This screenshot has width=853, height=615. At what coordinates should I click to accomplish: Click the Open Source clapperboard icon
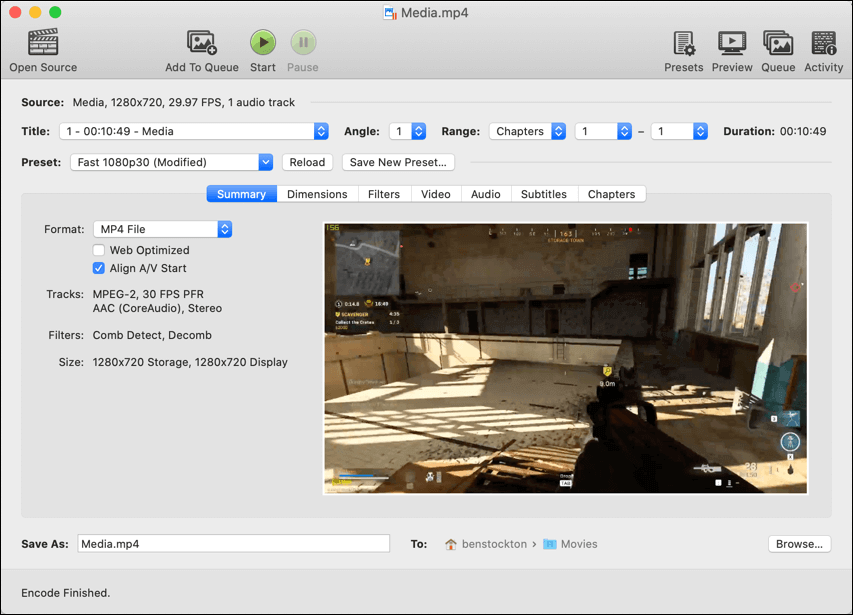(x=43, y=43)
